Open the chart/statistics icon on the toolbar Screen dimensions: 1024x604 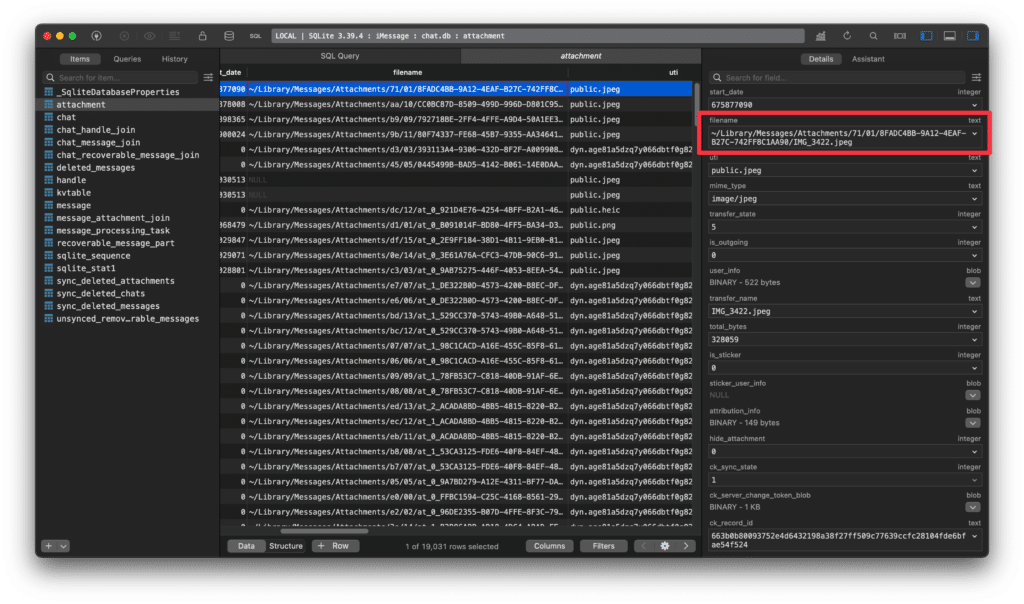821,33
